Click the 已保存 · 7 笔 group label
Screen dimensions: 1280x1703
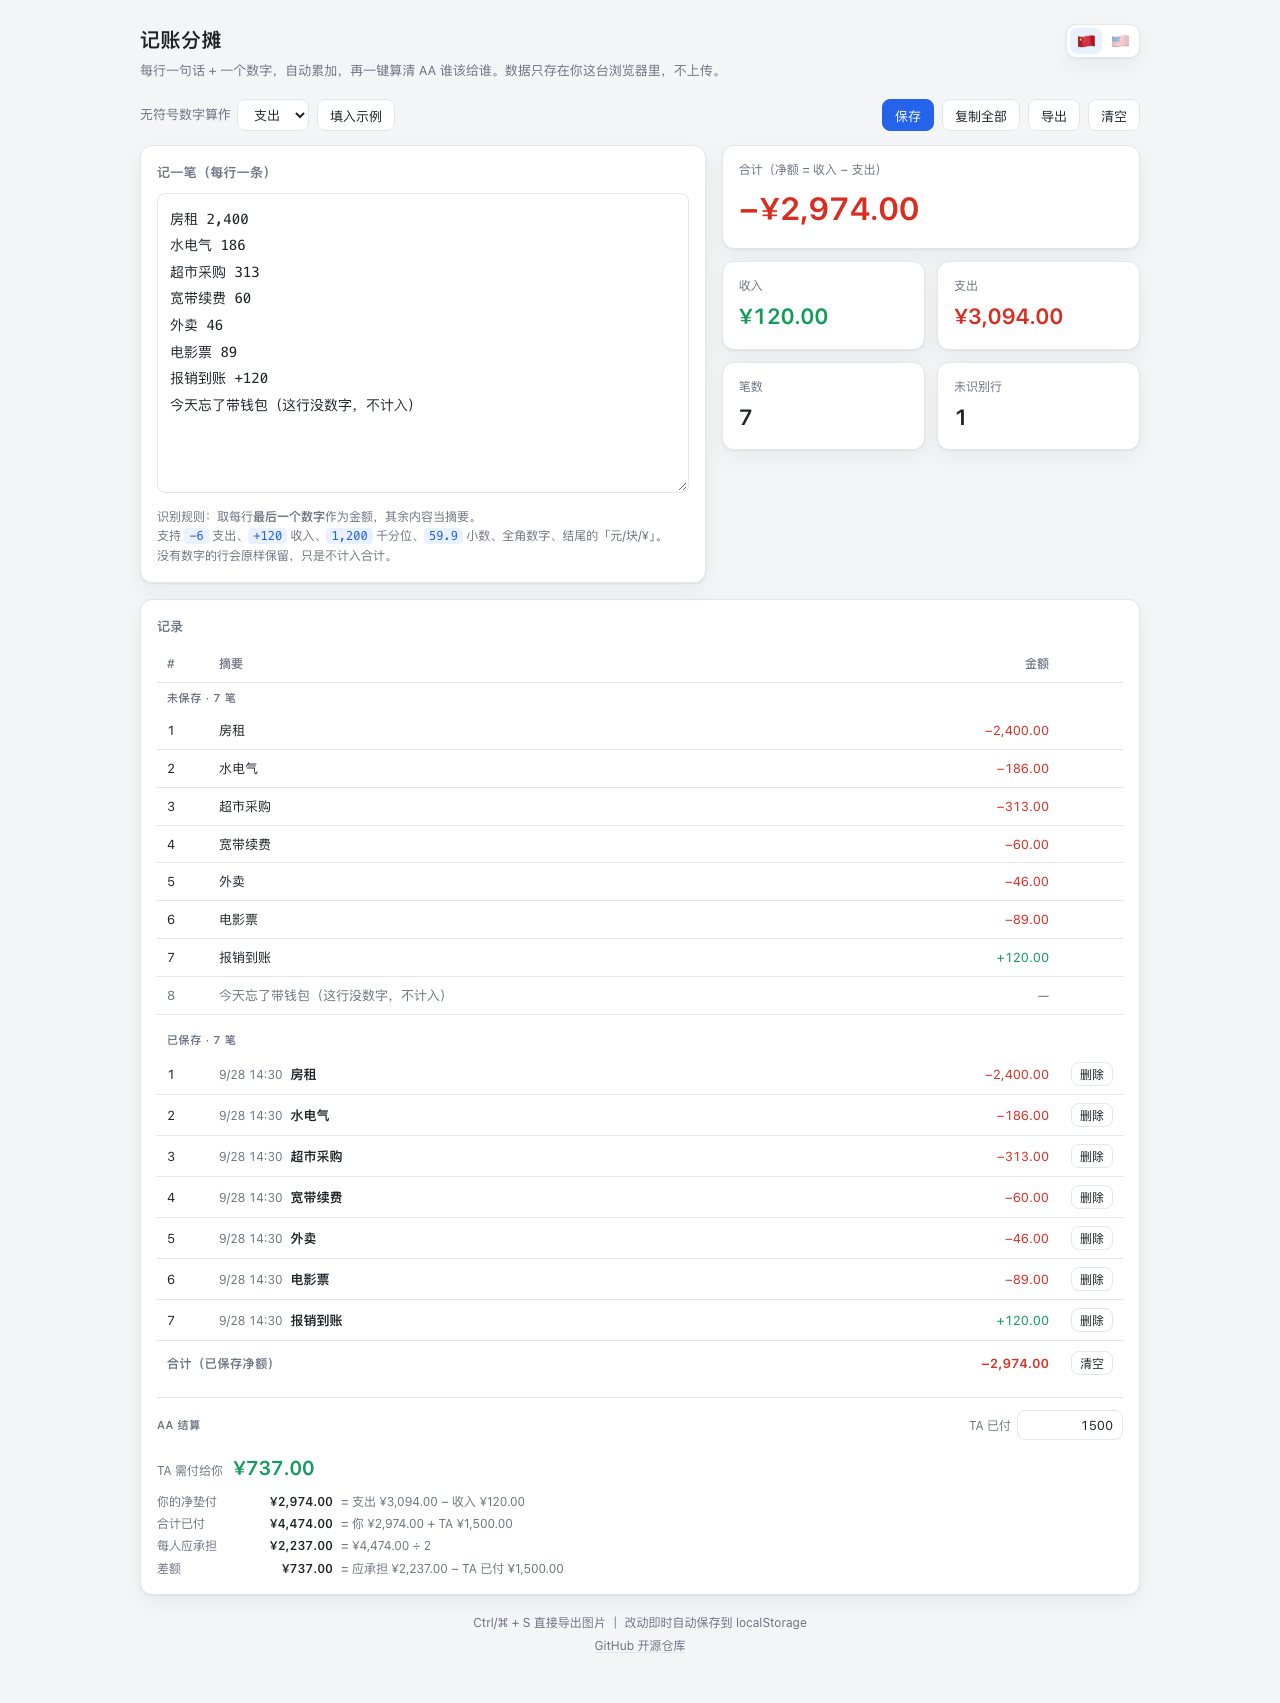(201, 1040)
